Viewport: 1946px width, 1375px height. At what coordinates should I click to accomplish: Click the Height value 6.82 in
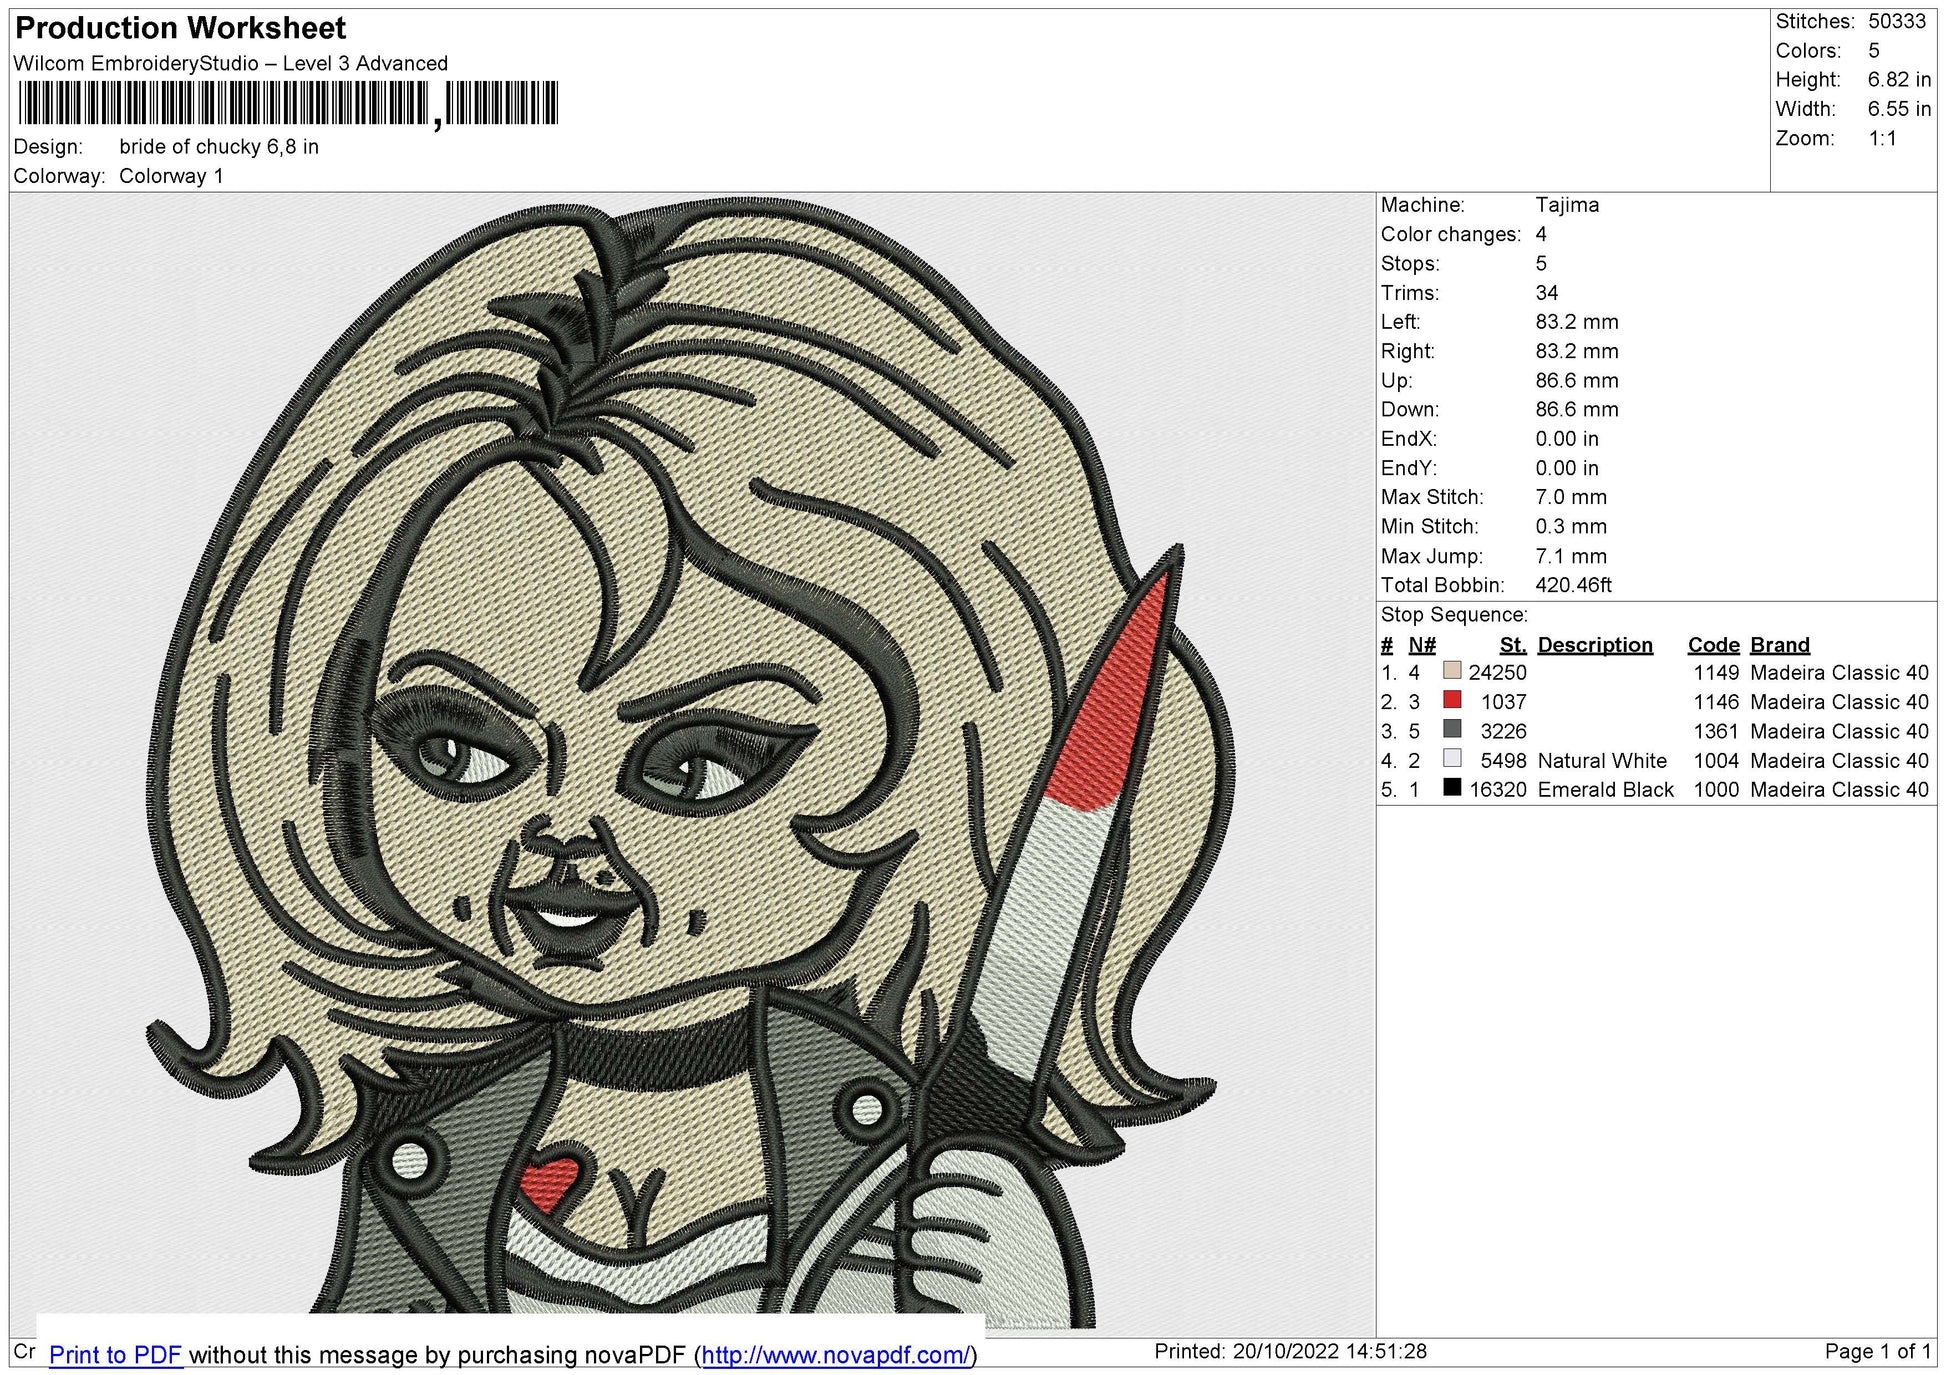point(1899,80)
